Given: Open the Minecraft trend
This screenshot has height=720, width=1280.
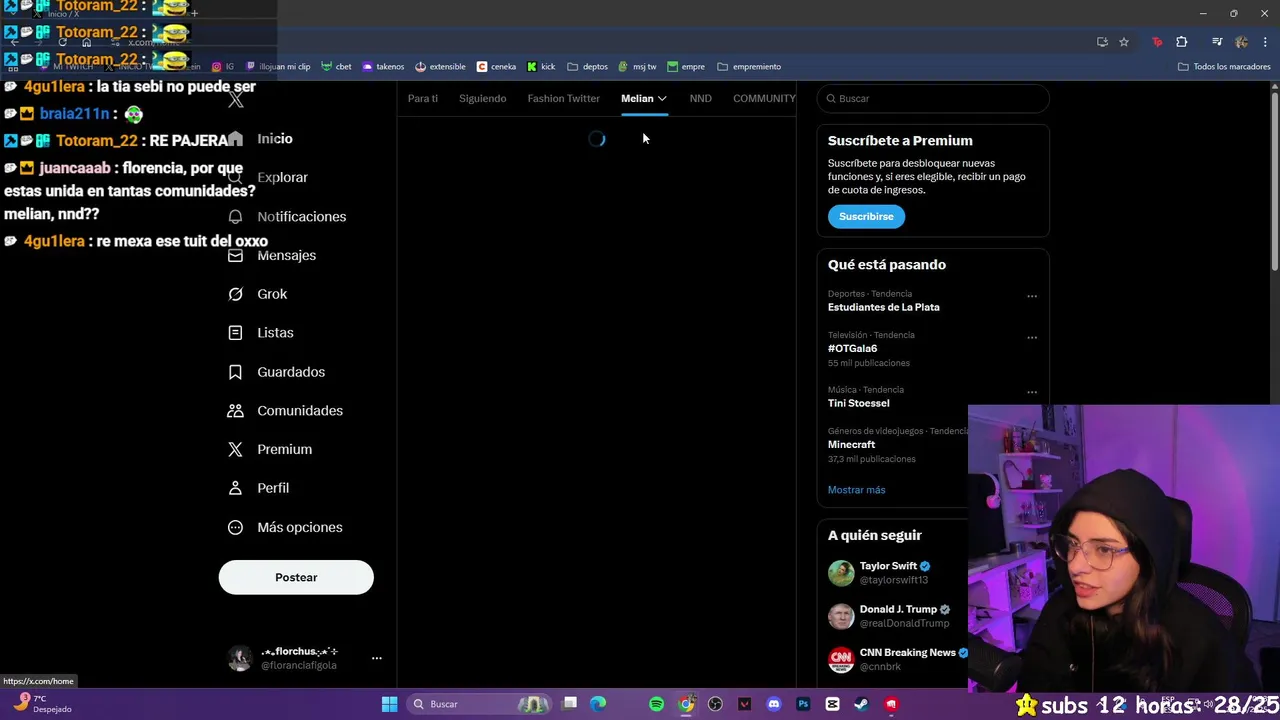Looking at the screenshot, I should coord(851,444).
